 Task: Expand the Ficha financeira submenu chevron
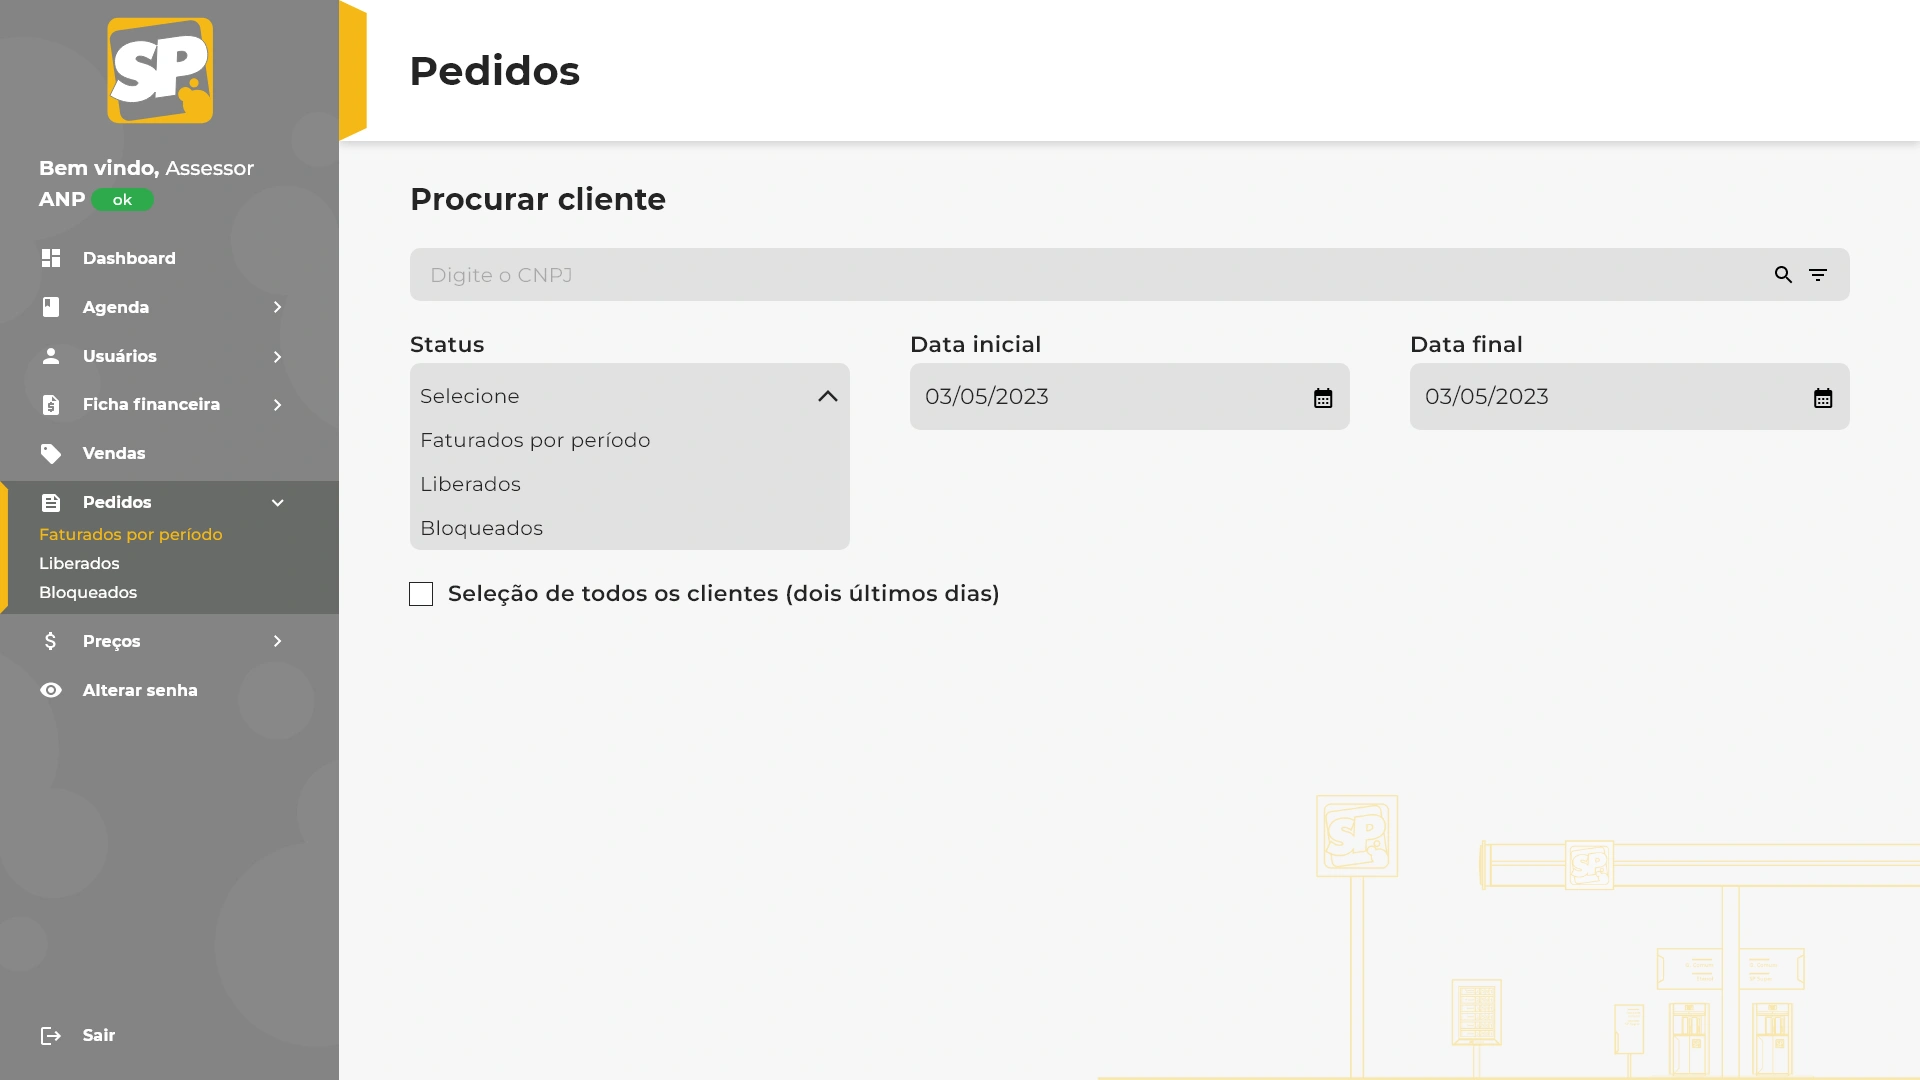pyautogui.click(x=277, y=405)
